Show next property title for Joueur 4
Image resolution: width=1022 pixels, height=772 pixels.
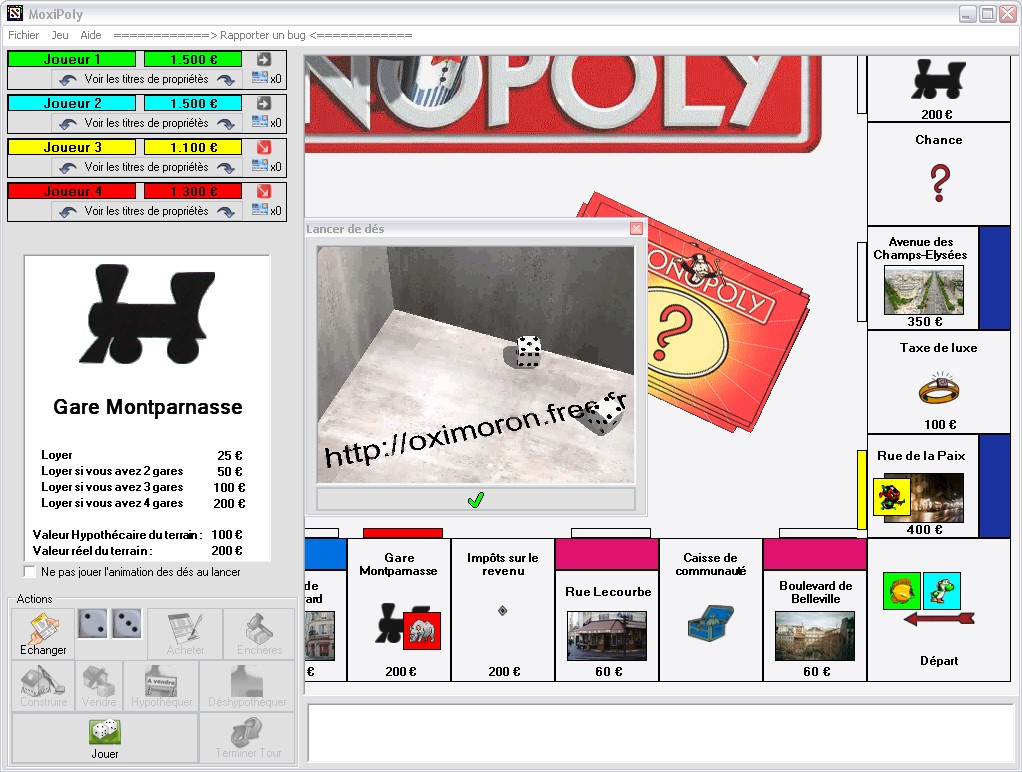click(x=226, y=211)
